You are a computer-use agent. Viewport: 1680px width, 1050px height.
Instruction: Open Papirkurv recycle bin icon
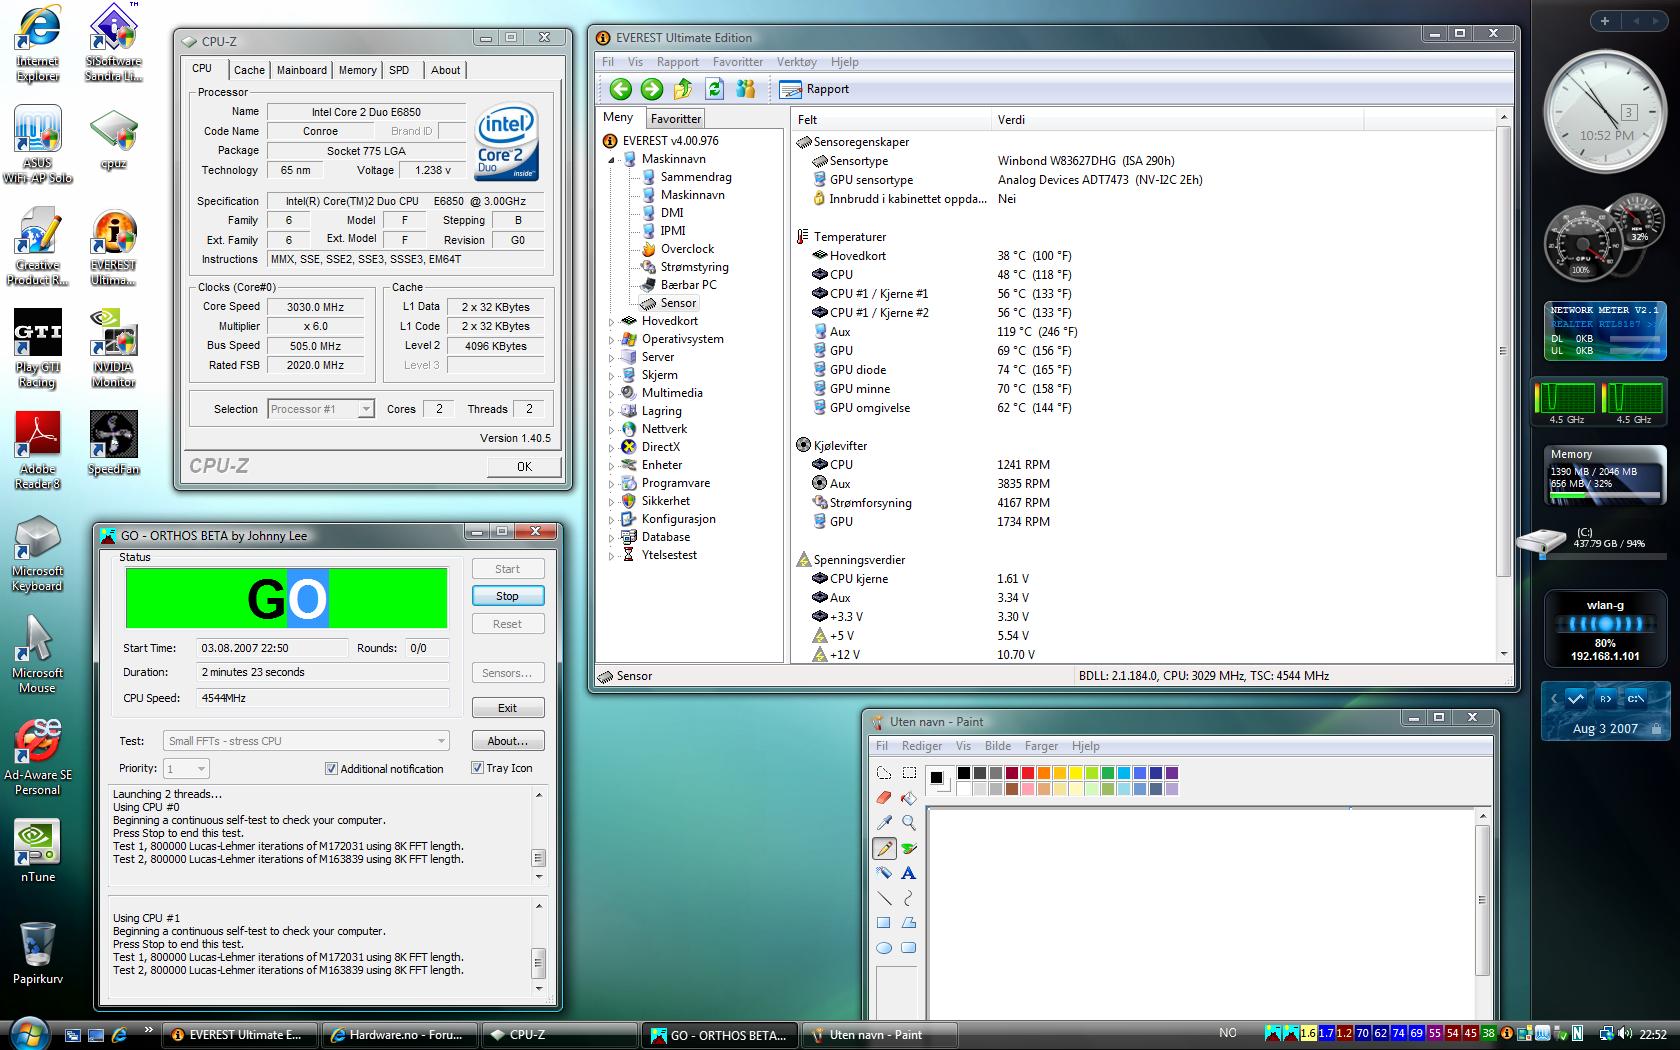38,953
